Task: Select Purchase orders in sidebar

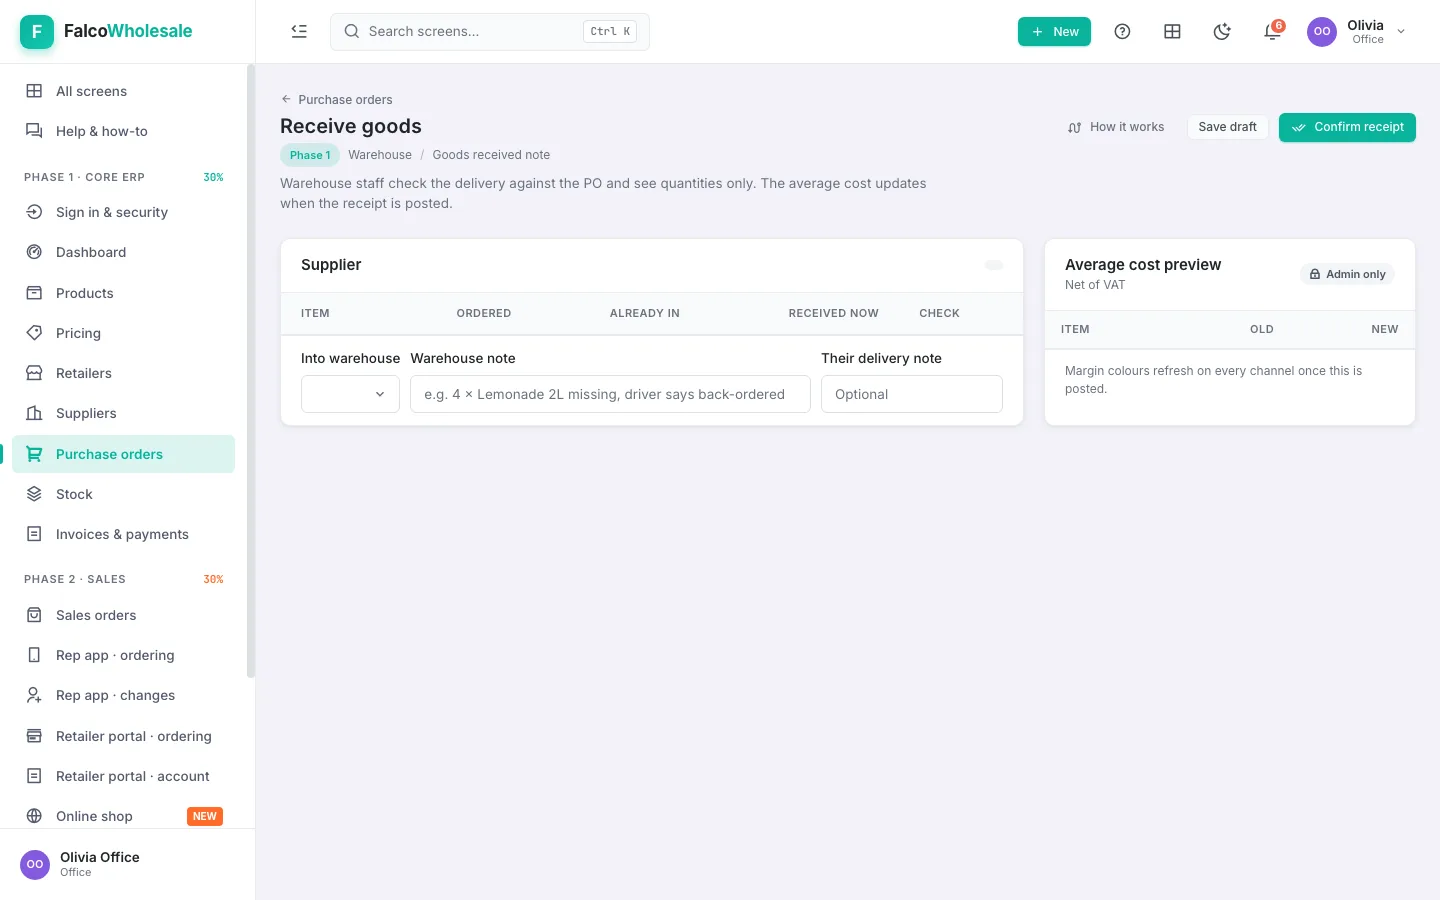Action: [x=123, y=454]
